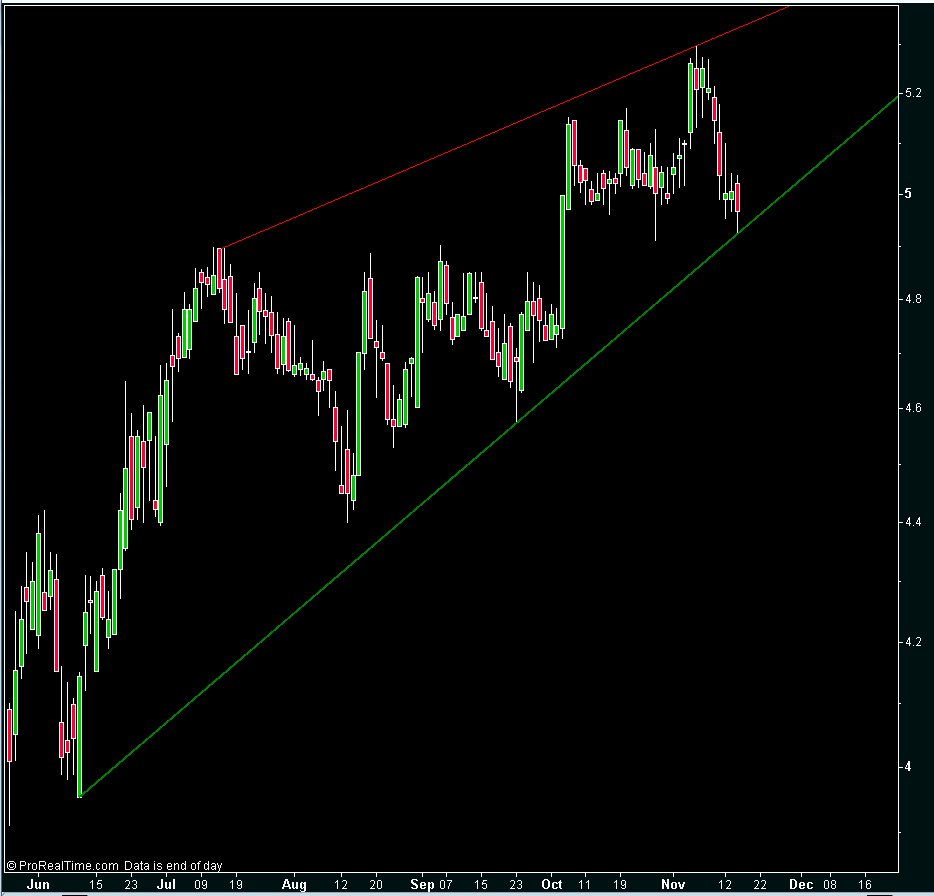Click the Jun month label
This screenshot has height=896, width=934.
38,885
